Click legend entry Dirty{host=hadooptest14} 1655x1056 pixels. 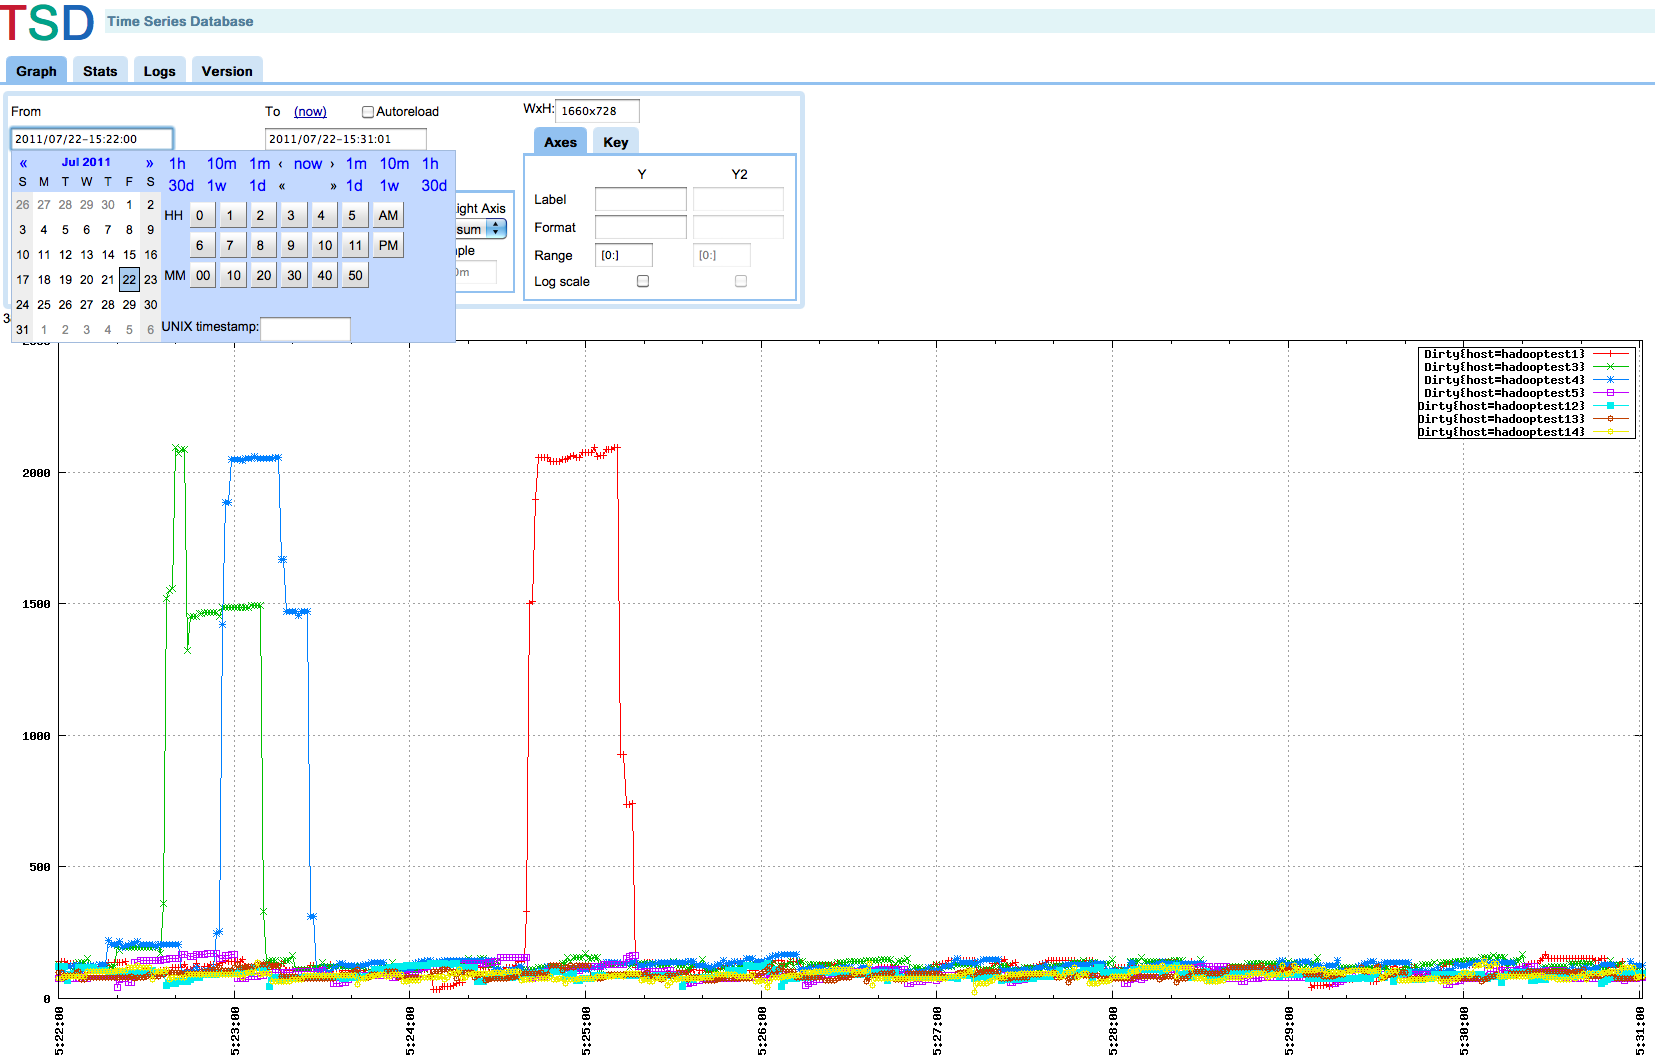pyautogui.click(x=1501, y=432)
